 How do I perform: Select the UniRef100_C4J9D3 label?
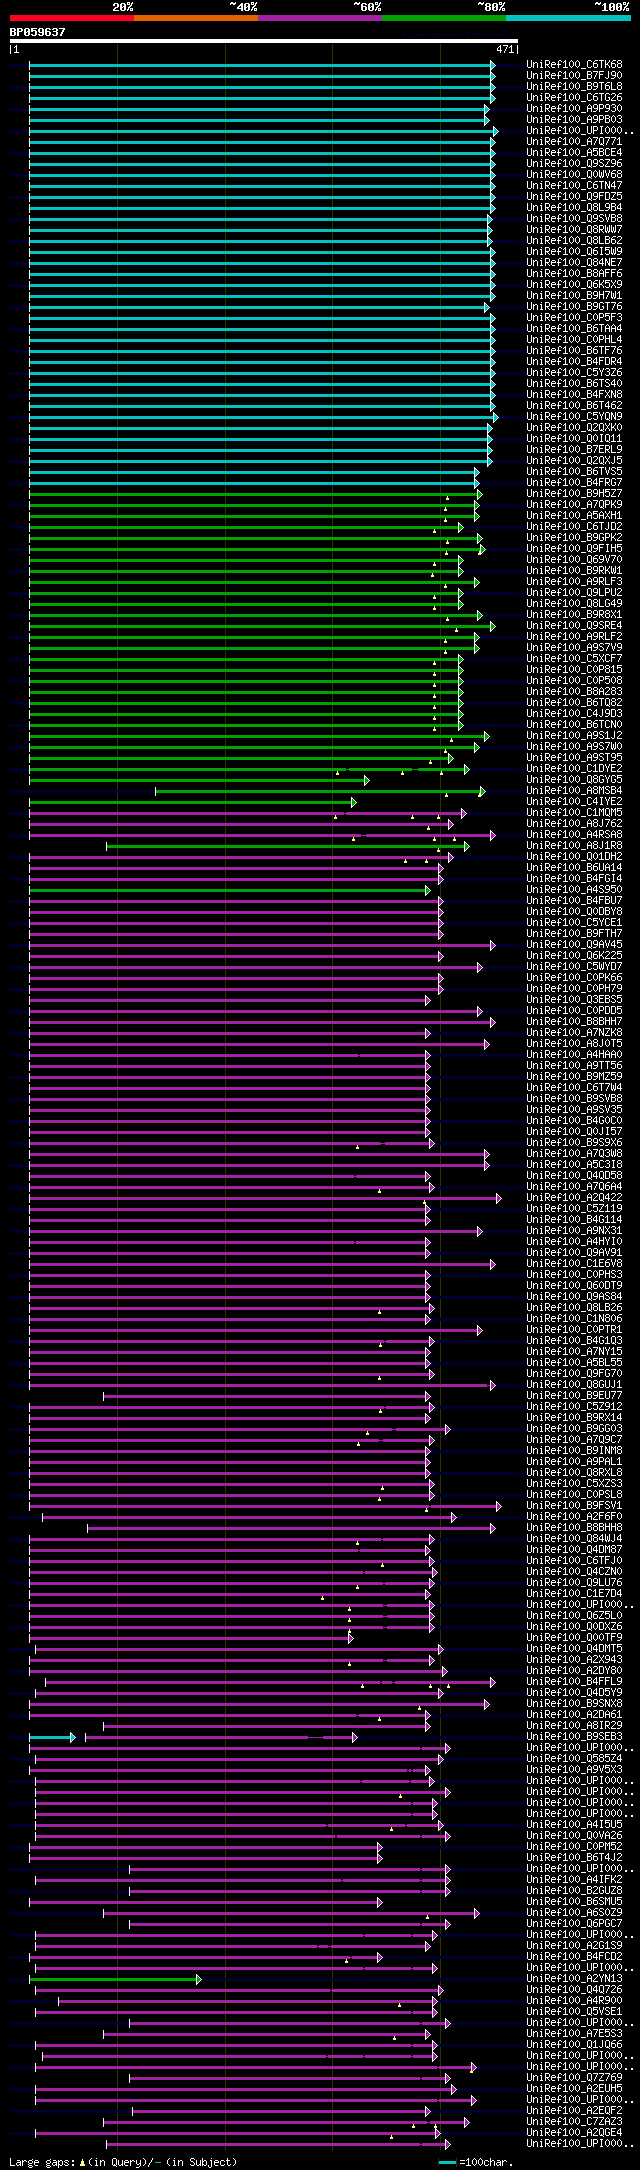[574, 714]
